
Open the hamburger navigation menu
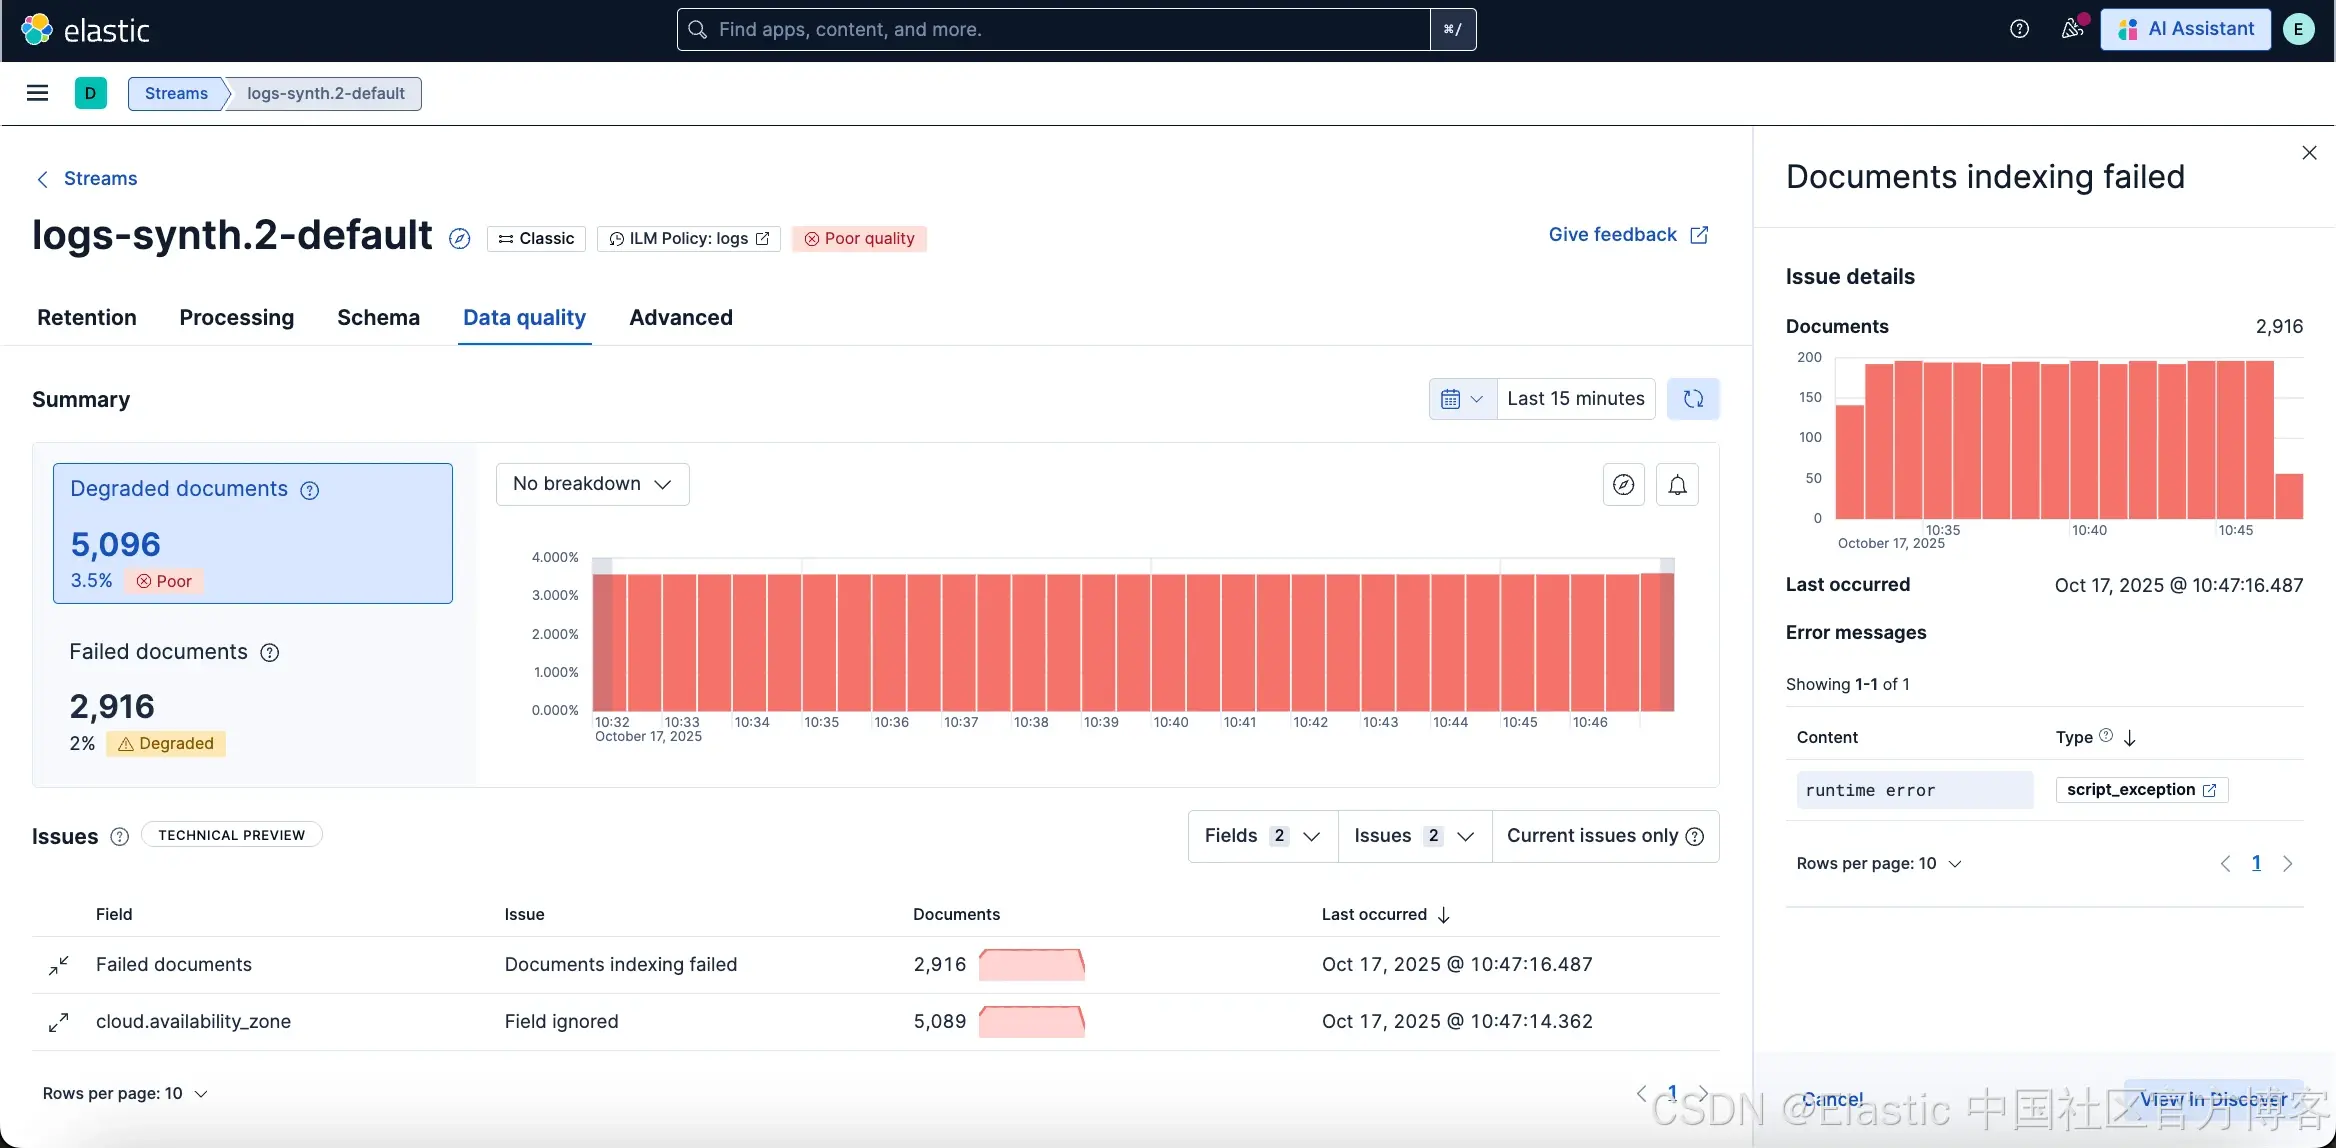point(37,93)
